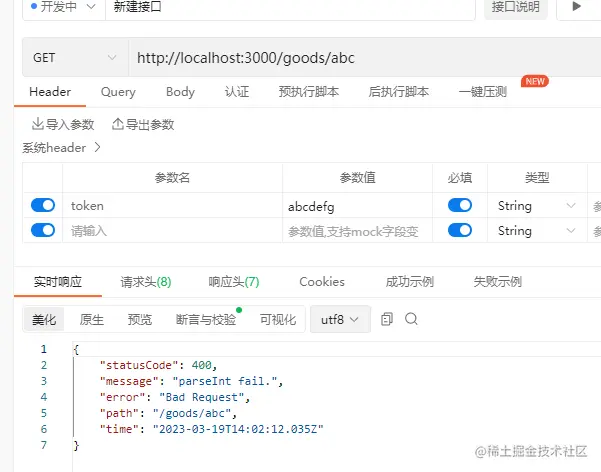Open the utf8 encoding dropdown
This screenshot has width=601, height=472.
pos(340,319)
